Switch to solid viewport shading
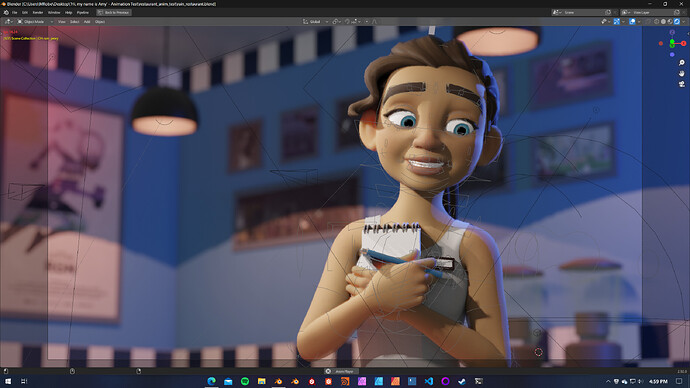This screenshot has height=388, width=690. click(663, 22)
